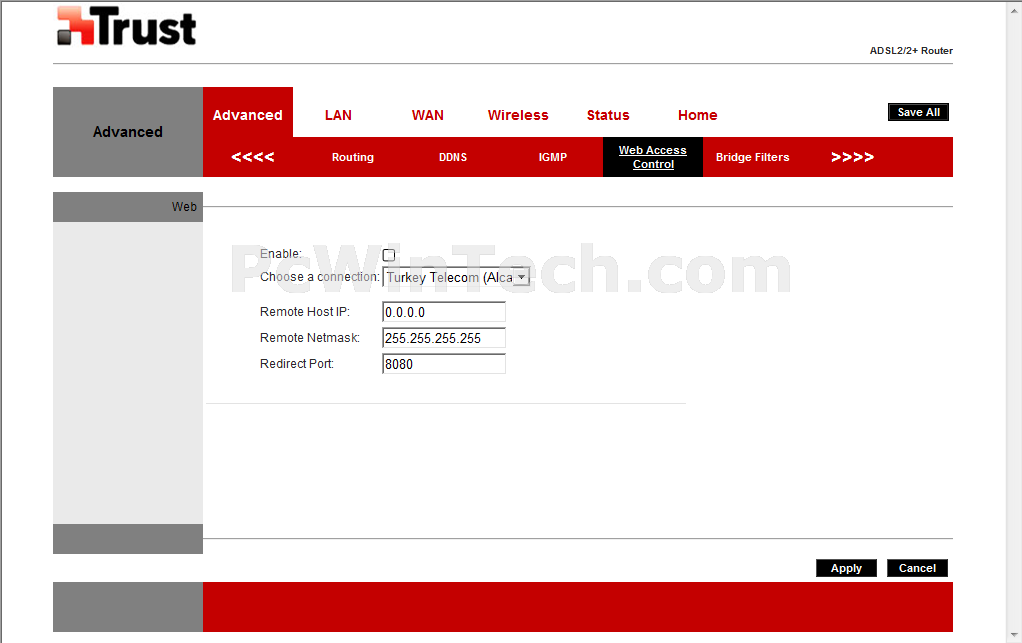Click the Web sidebar label

click(x=184, y=207)
